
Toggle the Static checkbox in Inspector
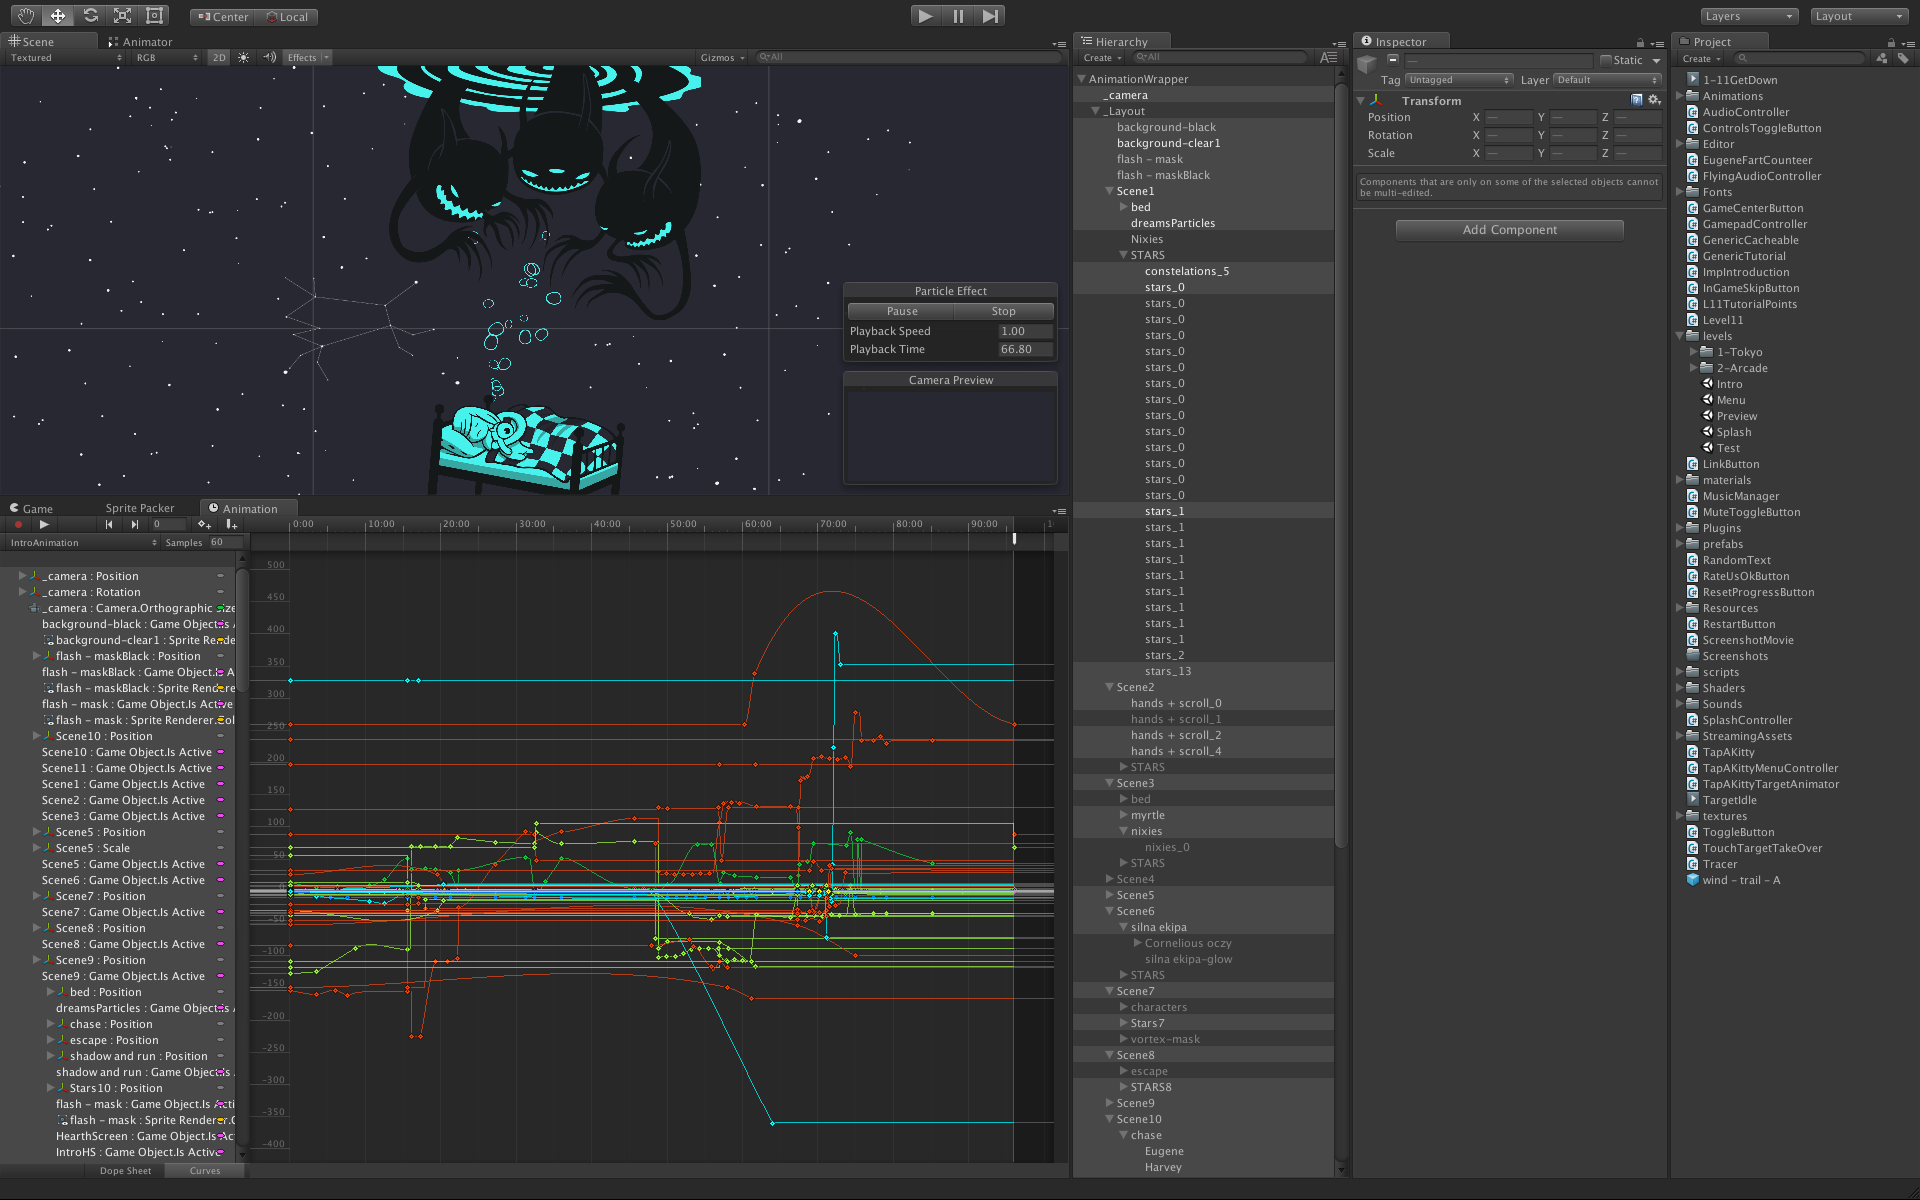pos(1606,60)
